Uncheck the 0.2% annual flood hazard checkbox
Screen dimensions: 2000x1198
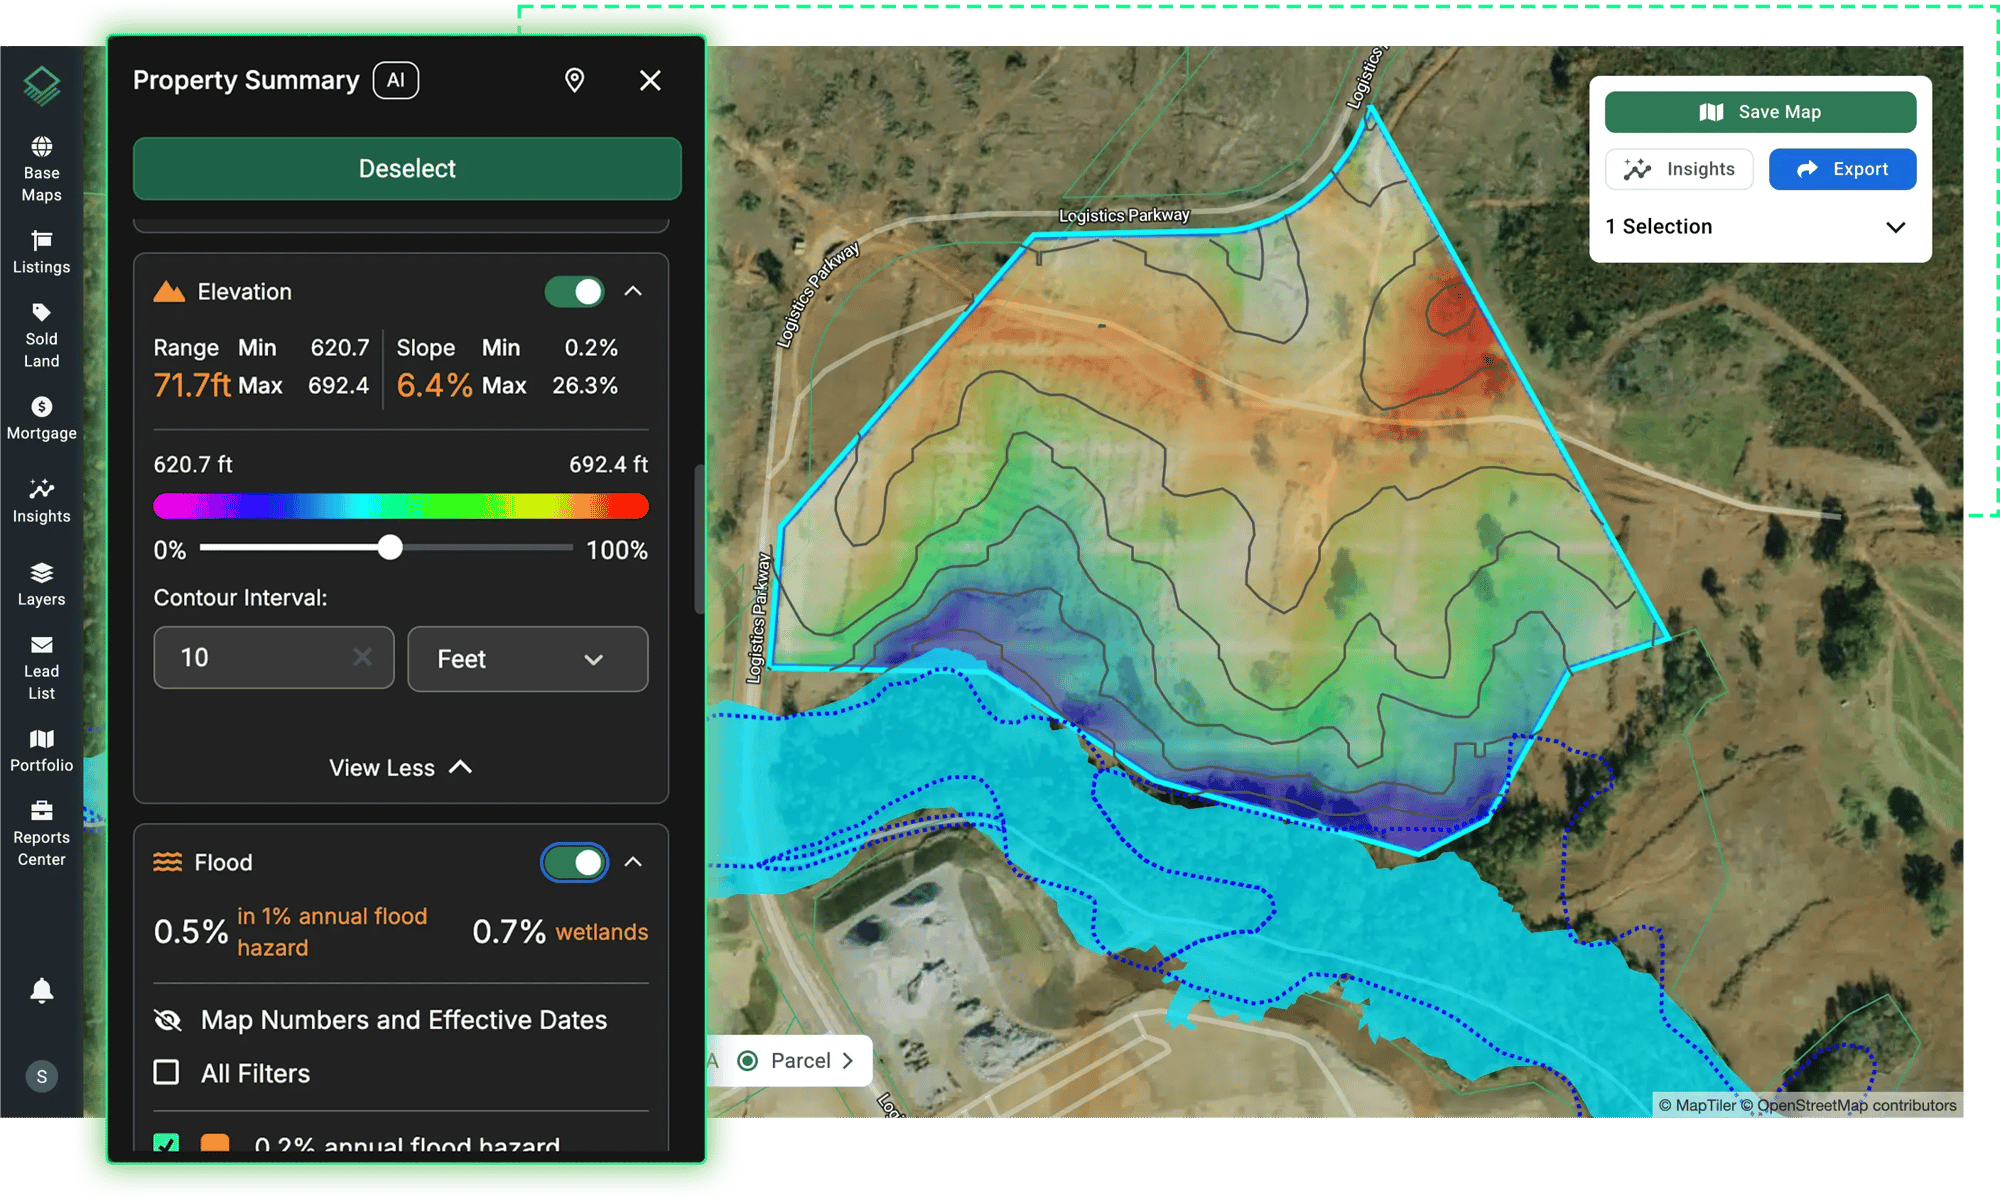click(166, 1143)
